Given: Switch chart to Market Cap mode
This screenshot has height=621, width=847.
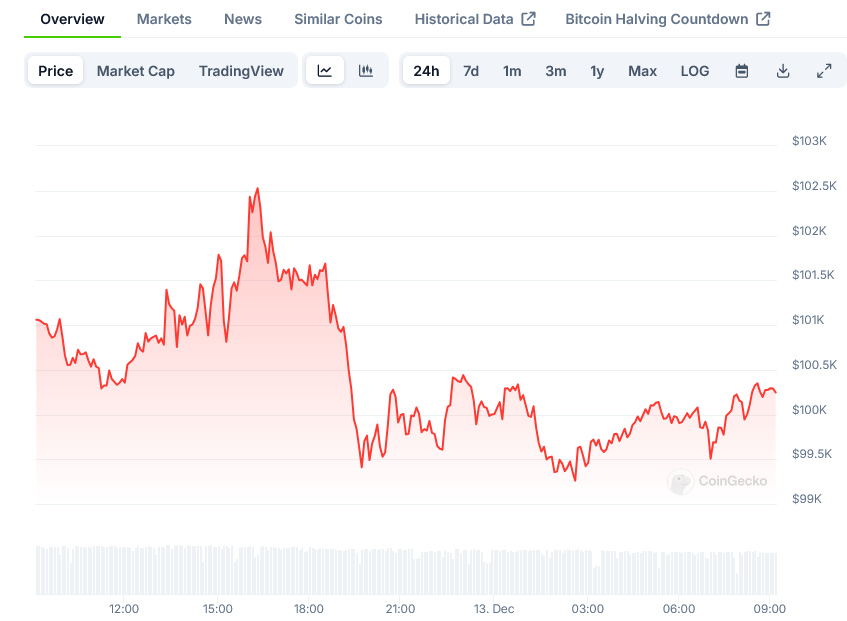Looking at the screenshot, I should (136, 71).
